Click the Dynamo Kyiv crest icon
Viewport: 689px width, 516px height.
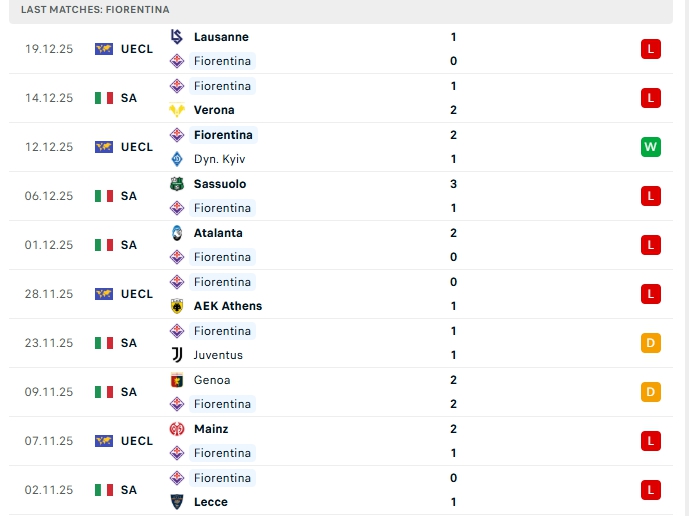pyautogui.click(x=177, y=159)
